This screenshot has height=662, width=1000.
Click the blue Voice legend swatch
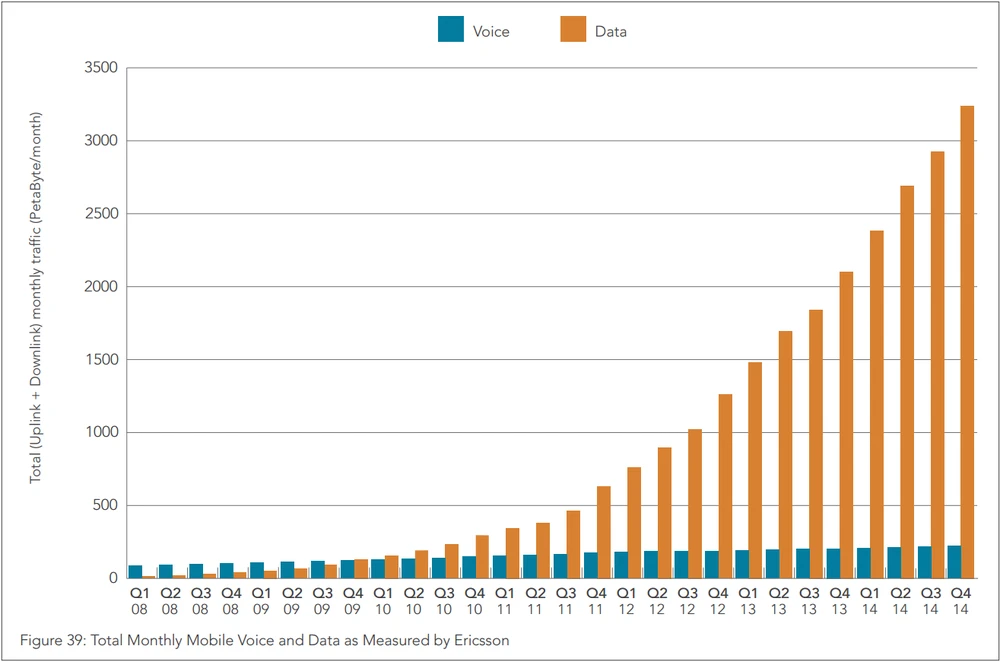tap(450, 31)
